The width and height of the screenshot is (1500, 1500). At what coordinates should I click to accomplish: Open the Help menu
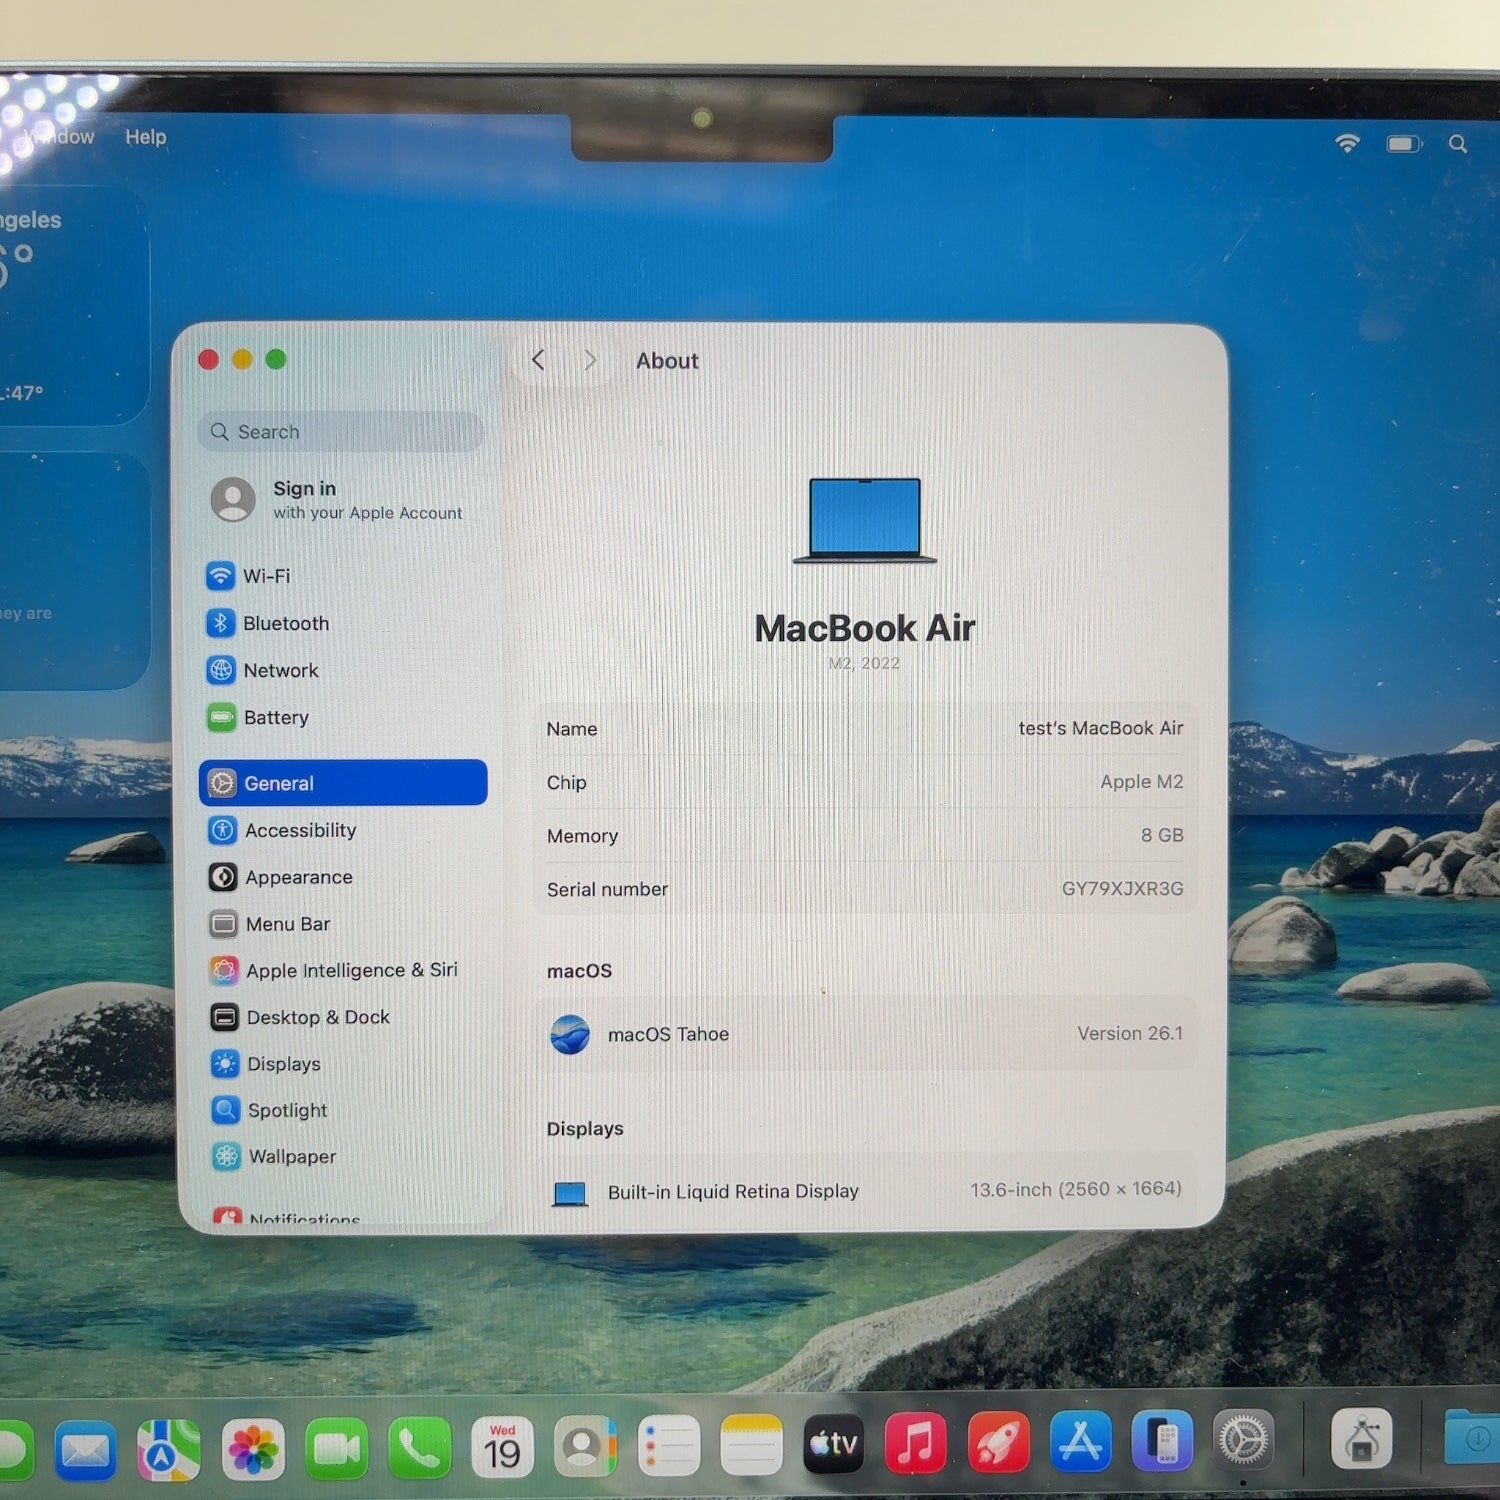click(x=146, y=137)
